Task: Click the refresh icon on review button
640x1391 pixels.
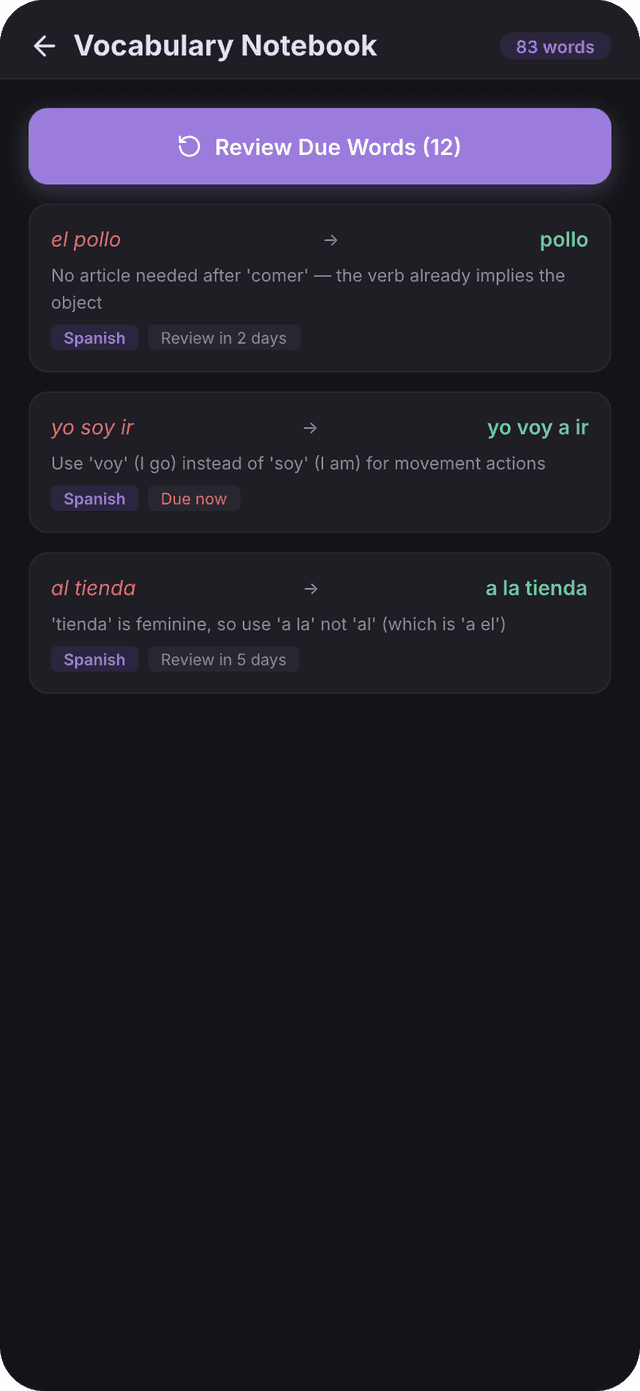Action: click(x=189, y=147)
